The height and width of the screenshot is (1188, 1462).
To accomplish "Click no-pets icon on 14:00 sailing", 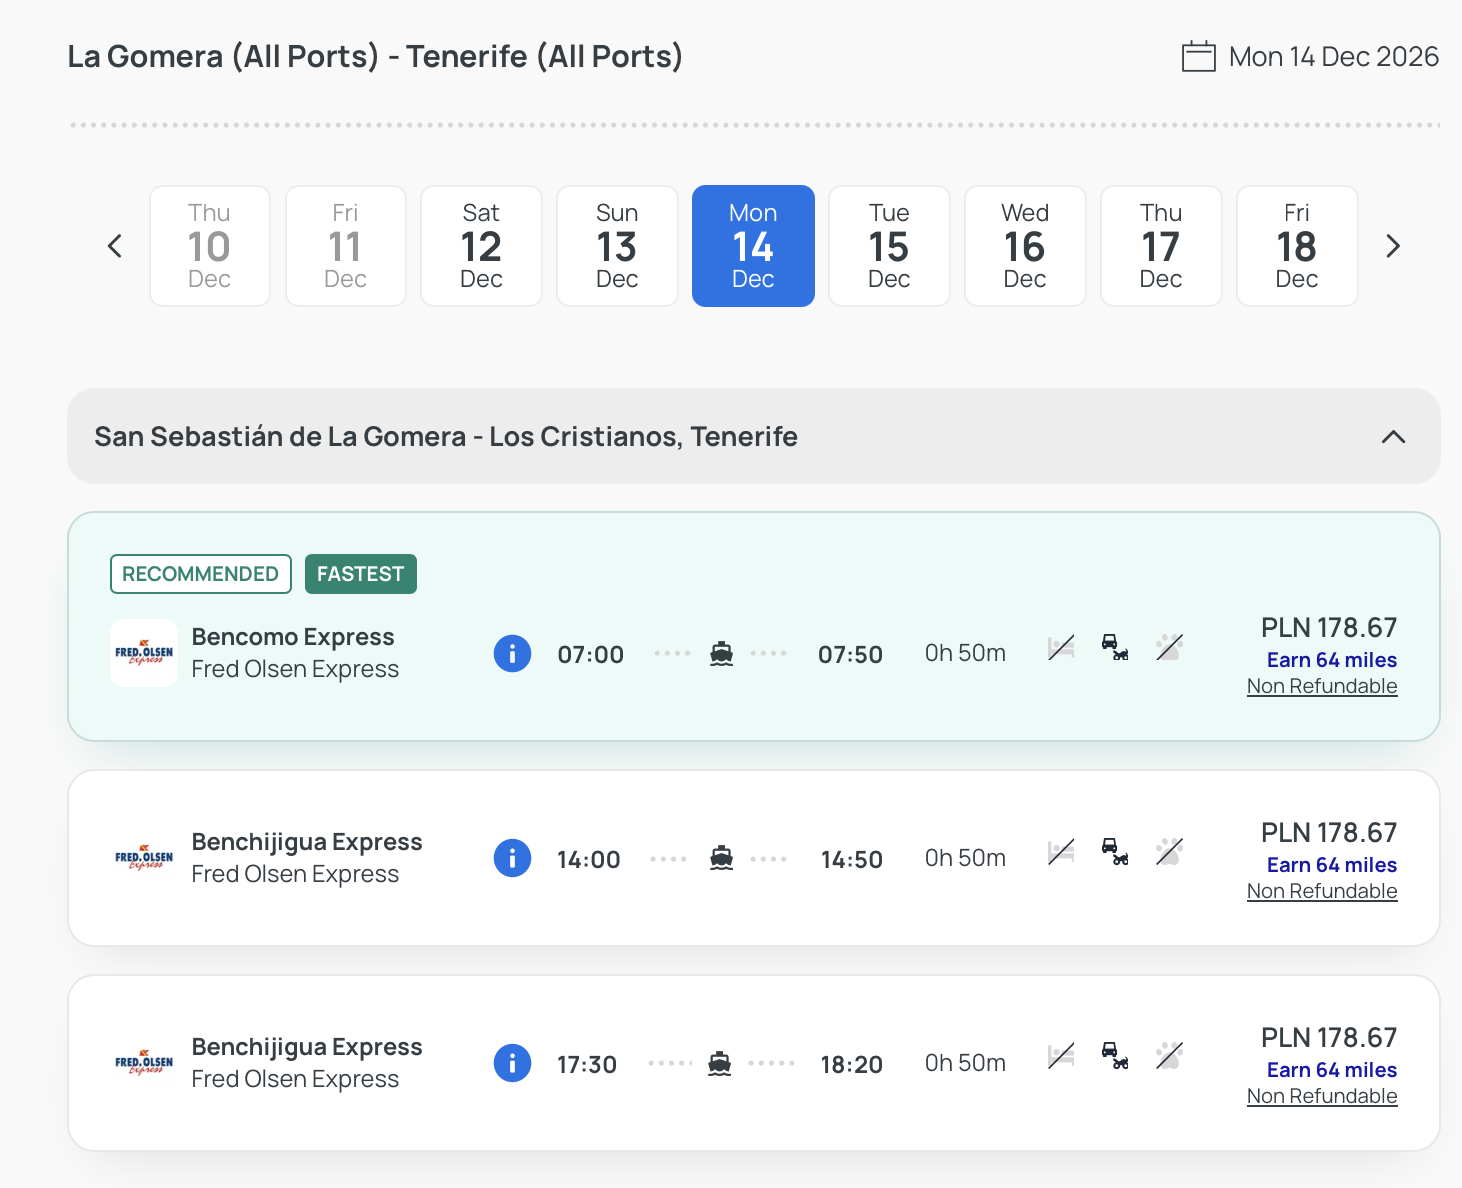I will [1169, 852].
